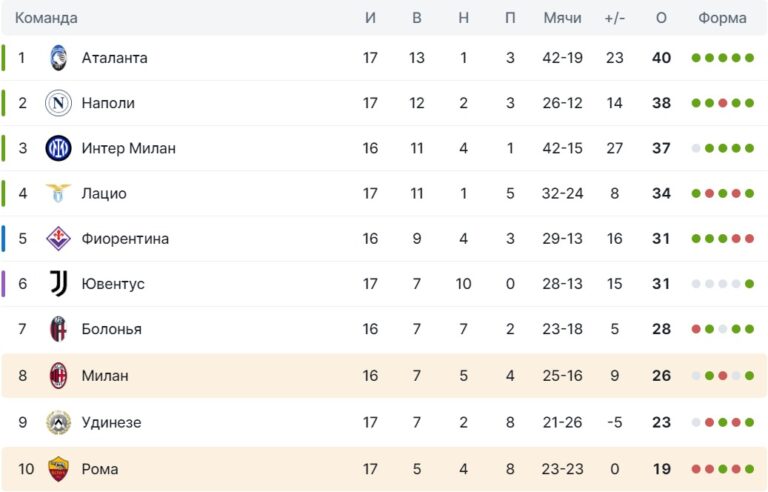Image resolution: width=768 pixels, height=492 pixels.
Task: Click the Atalanta club crest icon
Action: point(58,58)
